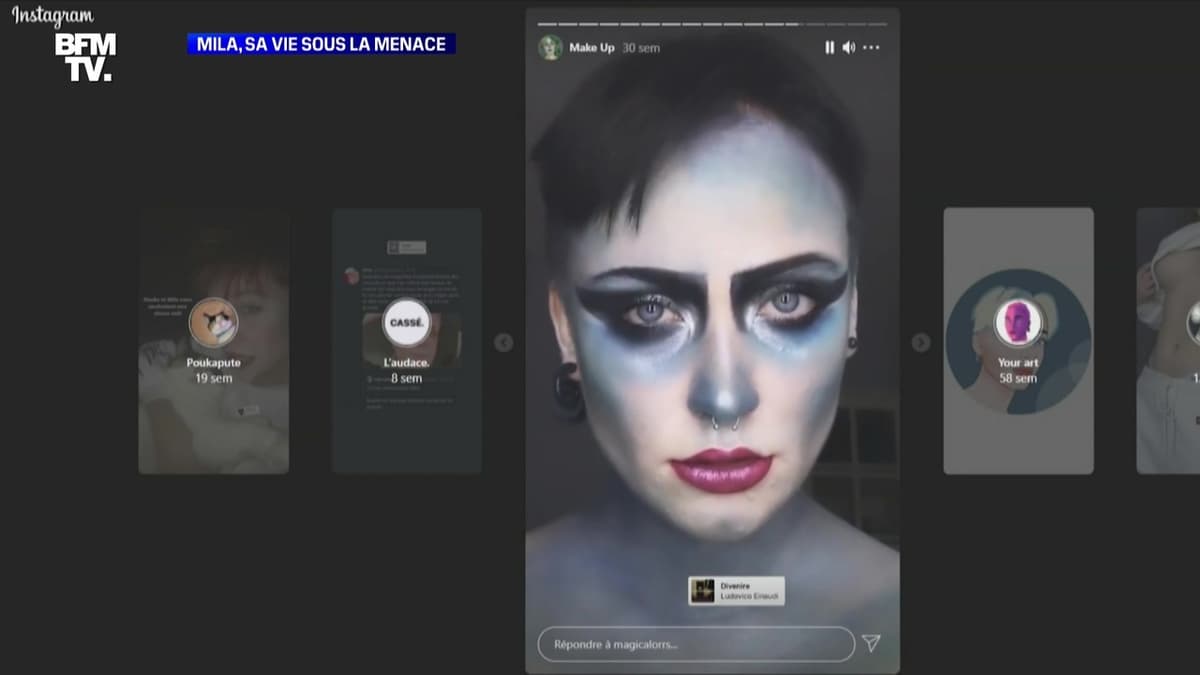
Task: Pause the Make Up story
Action: coord(829,47)
